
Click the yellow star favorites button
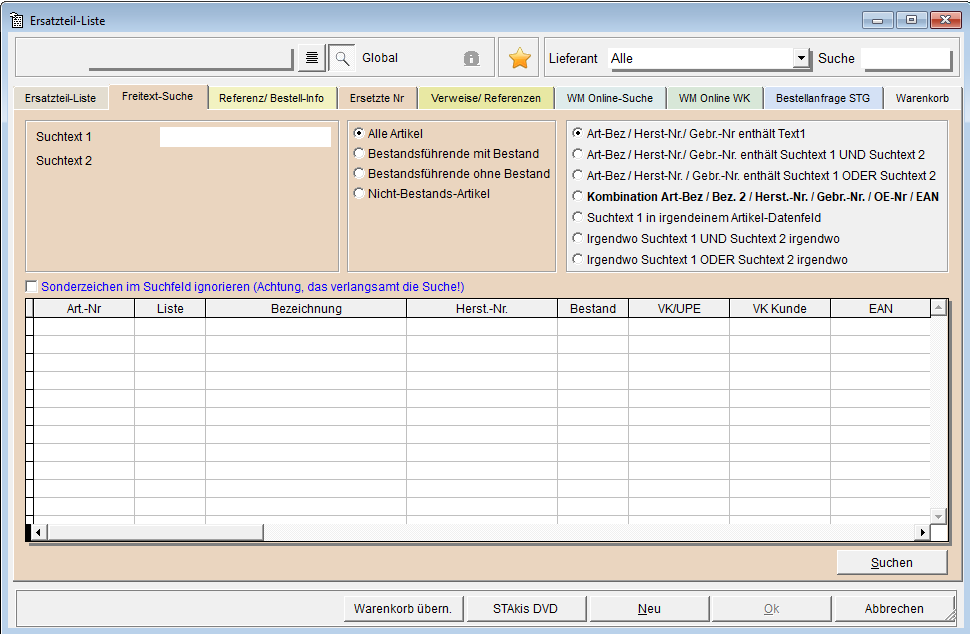520,58
